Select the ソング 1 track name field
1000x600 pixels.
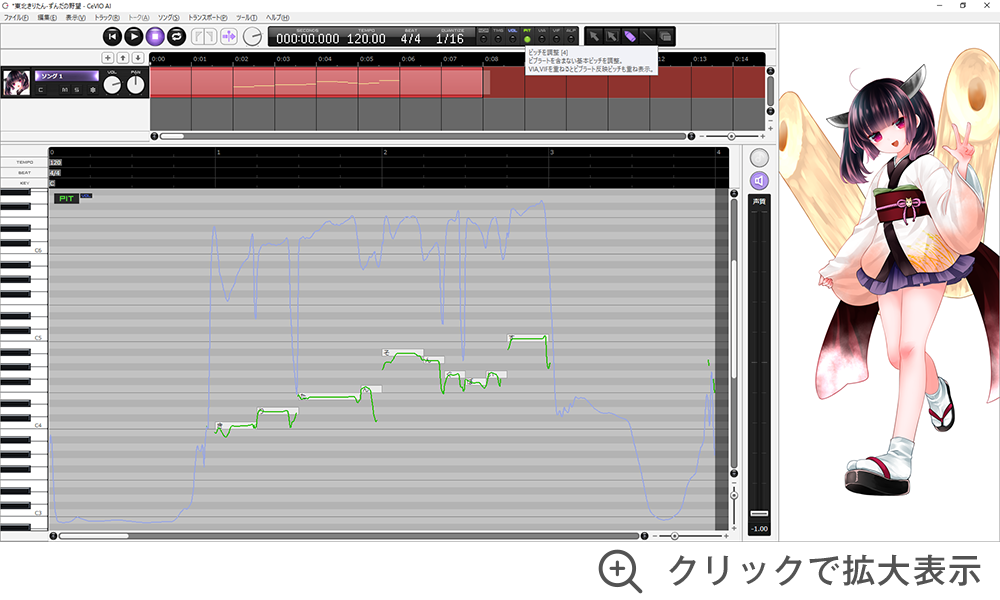tap(67, 76)
